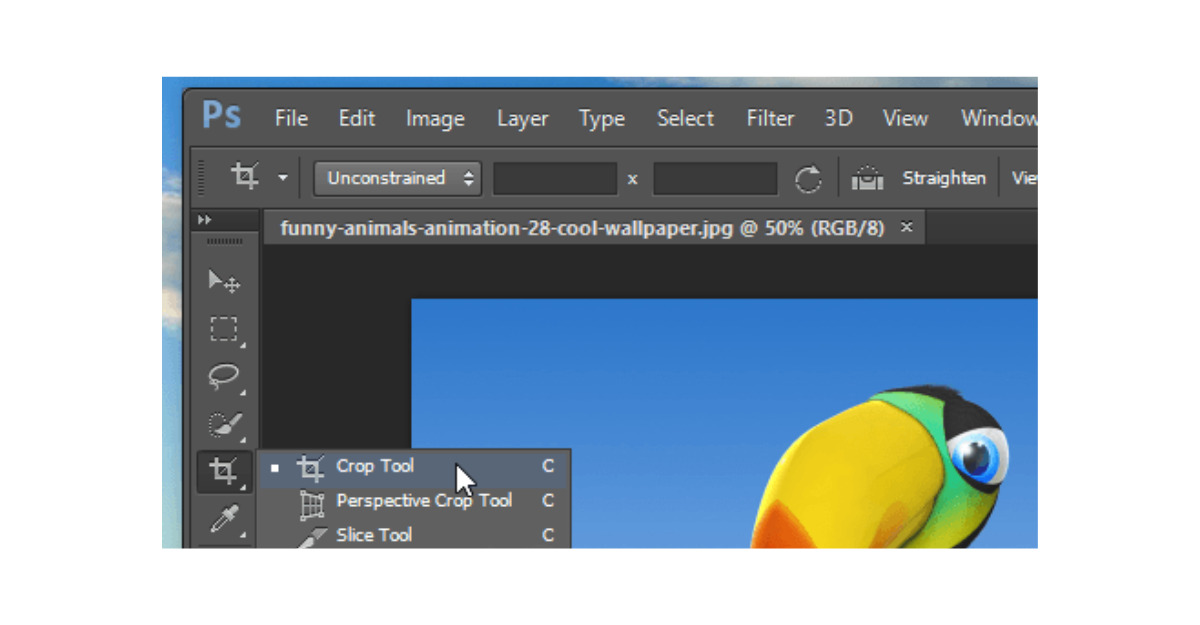Image resolution: width=1200 pixels, height=625 pixels.
Task: Click the Crop tool in toolbar
Action: (223, 470)
